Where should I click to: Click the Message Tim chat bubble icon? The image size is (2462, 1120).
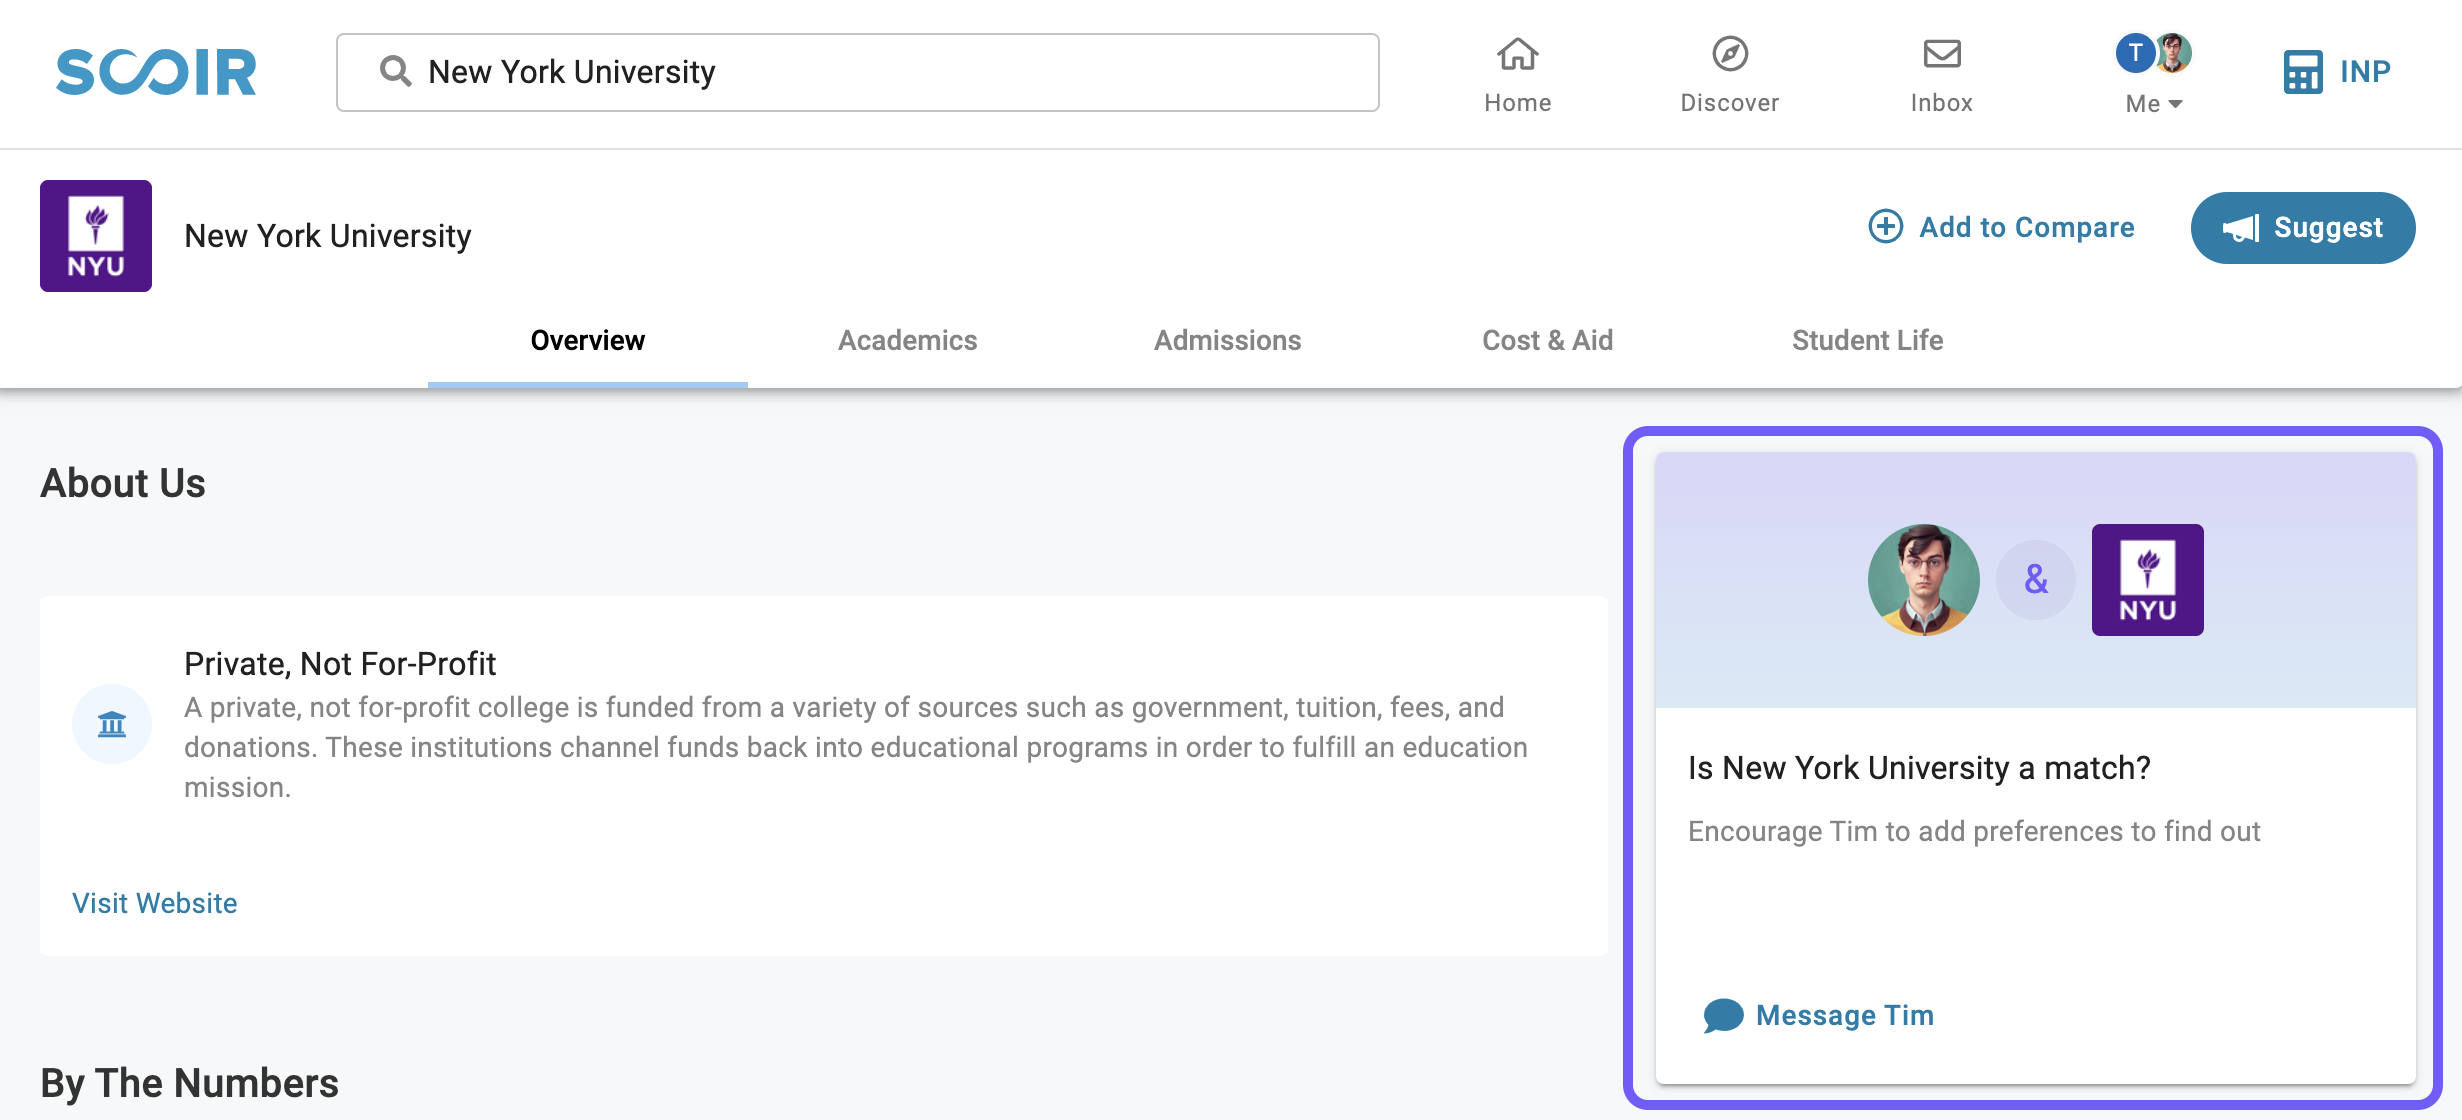click(1723, 1016)
